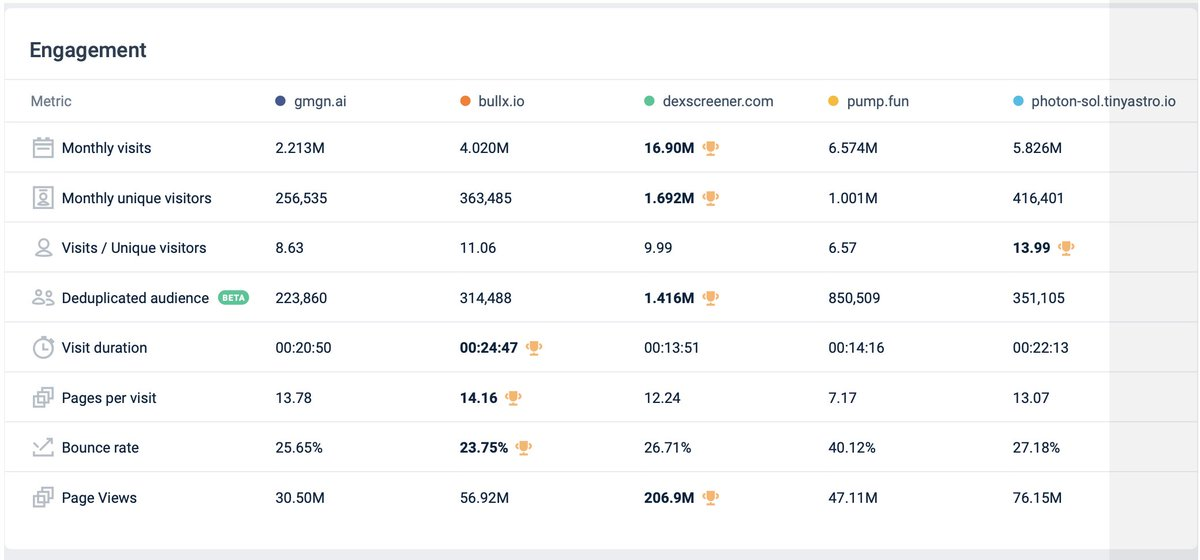Screen dimensions: 1200x560
Task: Click the Monthly unique visitors icon
Action: coord(43,198)
